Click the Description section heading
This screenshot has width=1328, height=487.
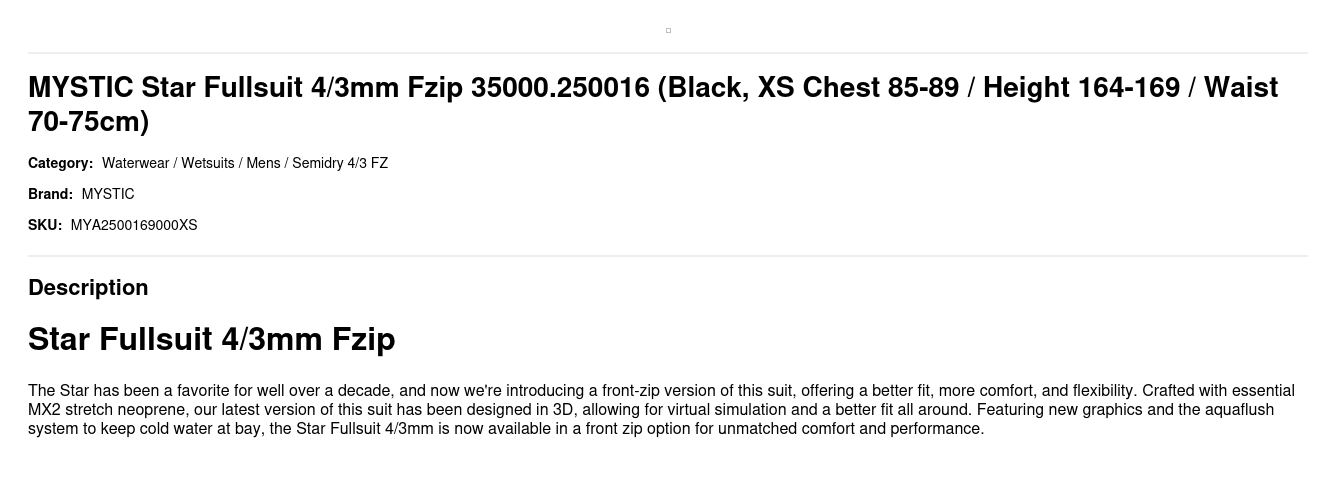click(88, 287)
